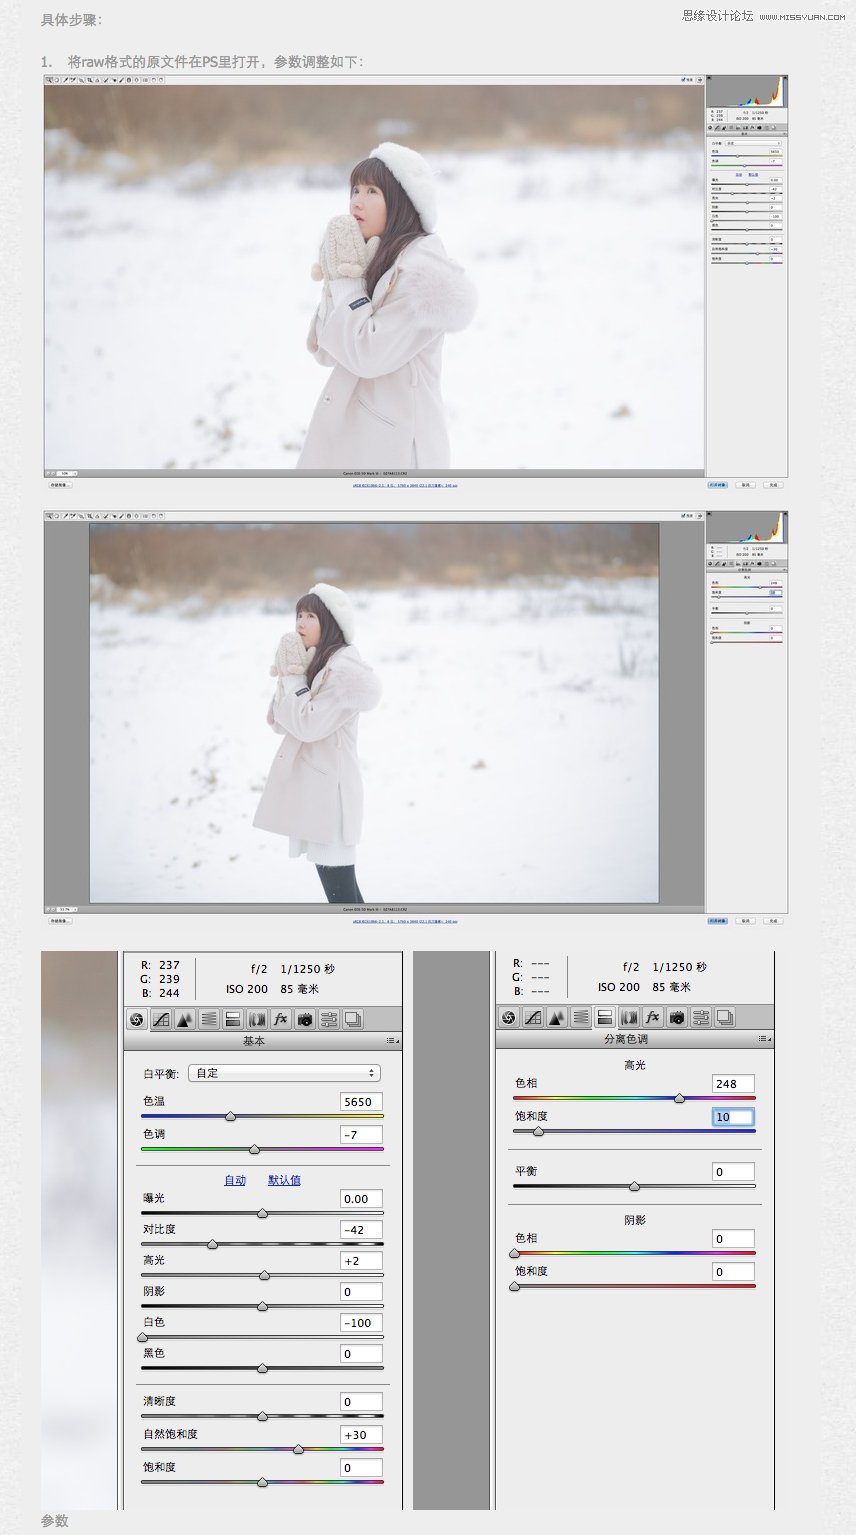Image resolution: width=856 pixels, height=1535 pixels.
Task: Click the 黑色 value field
Action: tap(361, 1354)
